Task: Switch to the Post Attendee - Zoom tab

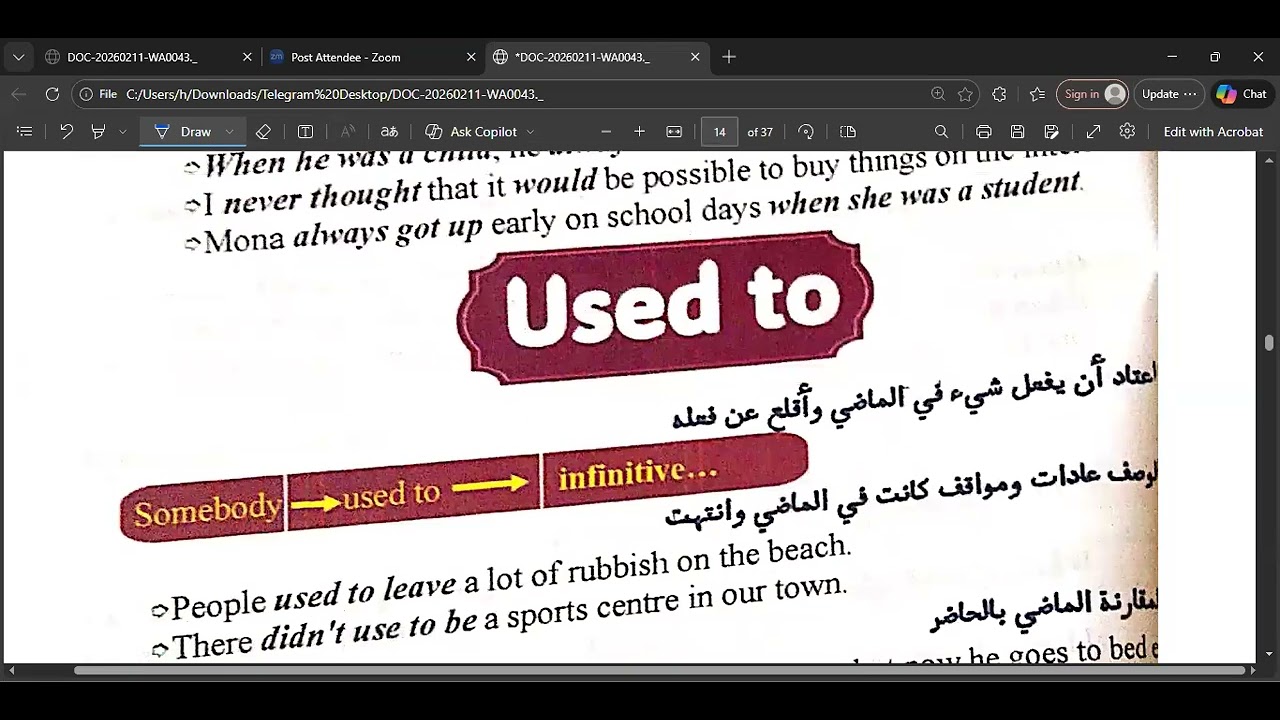Action: (371, 57)
